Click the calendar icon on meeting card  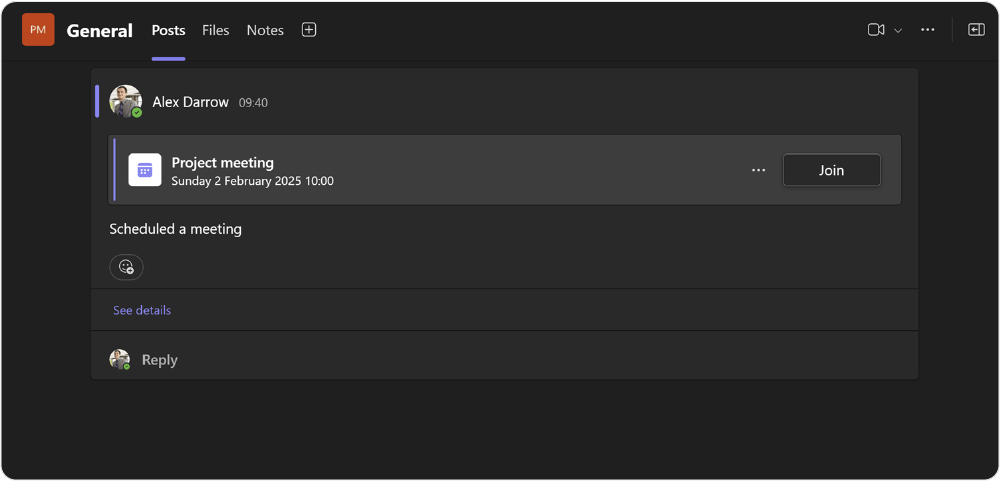(x=145, y=170)
